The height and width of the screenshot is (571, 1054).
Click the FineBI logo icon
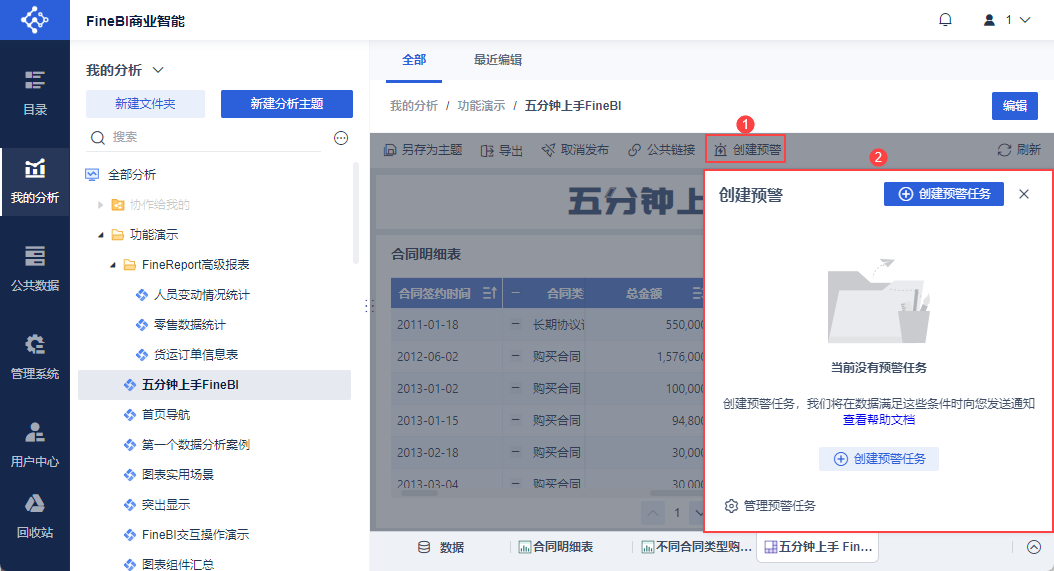click(34, 20)
